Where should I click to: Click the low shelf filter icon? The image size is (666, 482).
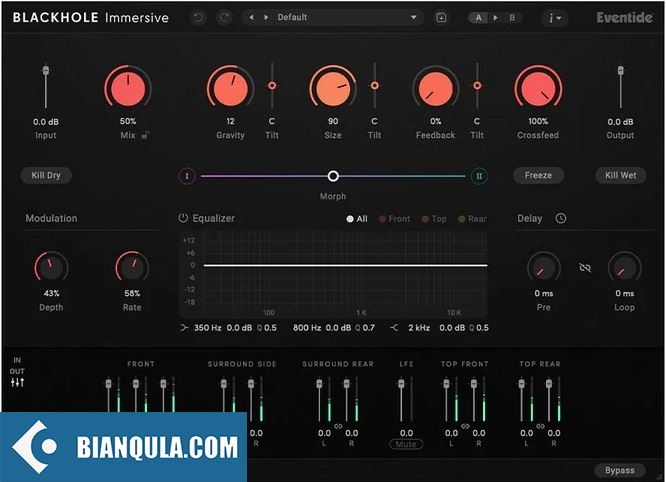[x=184, y=328]
